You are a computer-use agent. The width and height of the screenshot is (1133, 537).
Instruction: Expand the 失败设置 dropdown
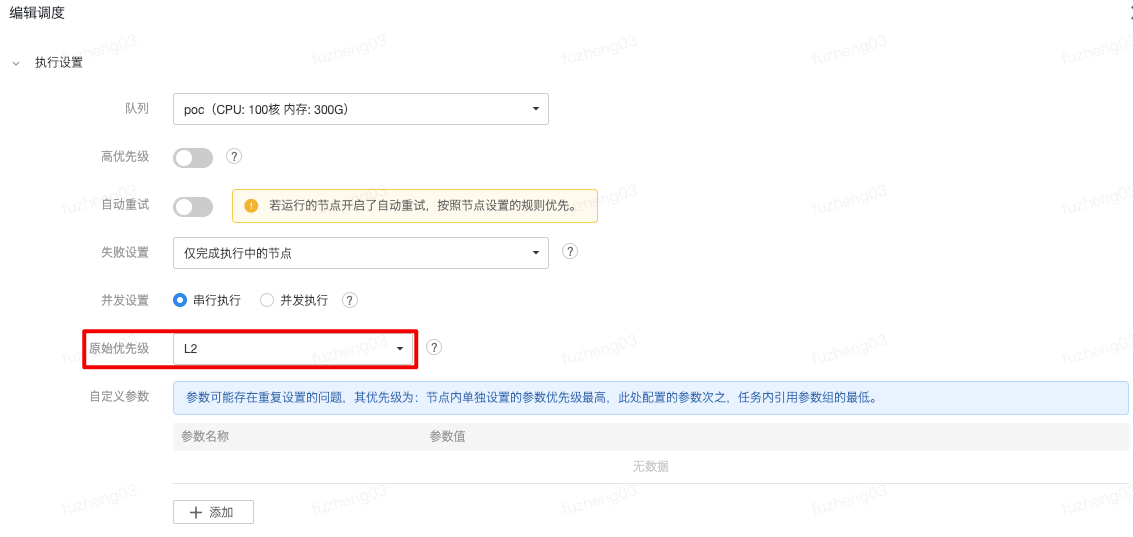tap(360, 253)
